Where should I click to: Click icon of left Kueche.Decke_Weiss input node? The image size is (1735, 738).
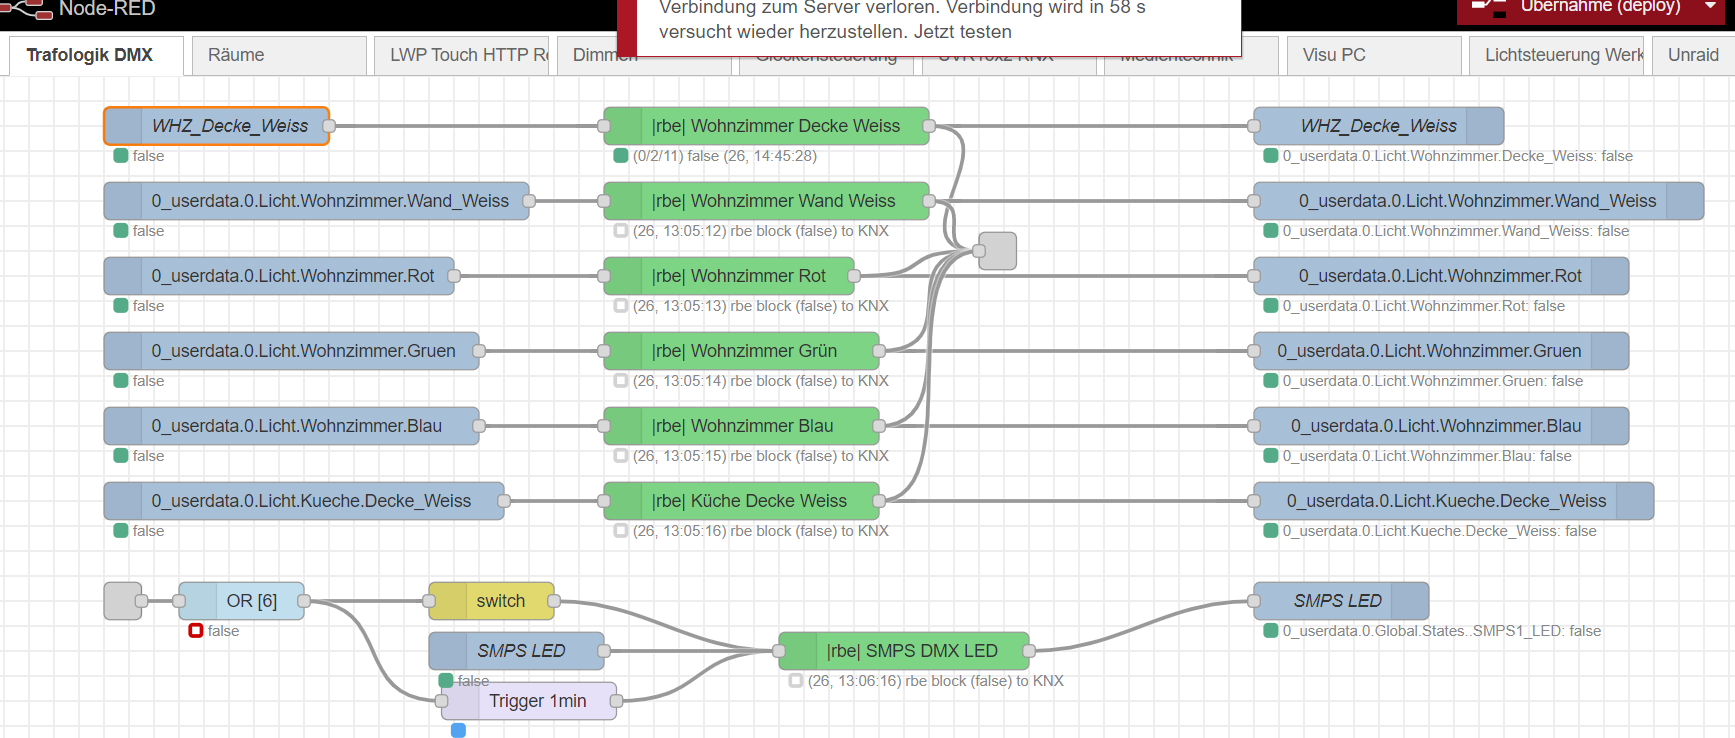pos(123,501)
